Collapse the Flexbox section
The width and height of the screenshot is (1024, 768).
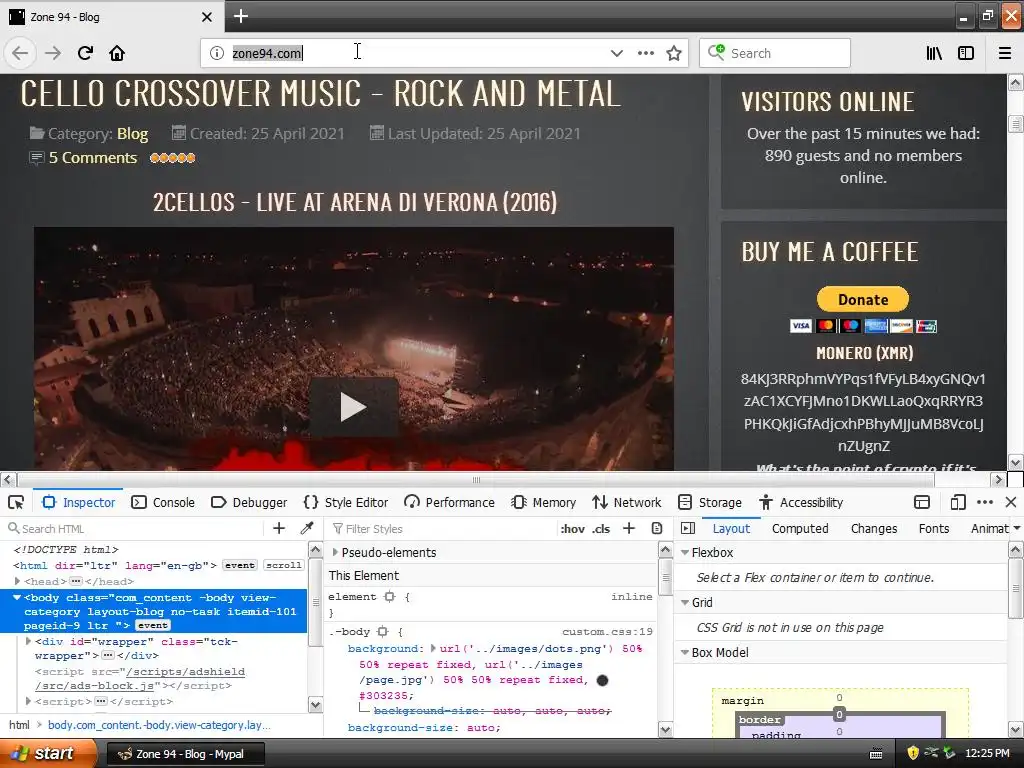[685, 552]
